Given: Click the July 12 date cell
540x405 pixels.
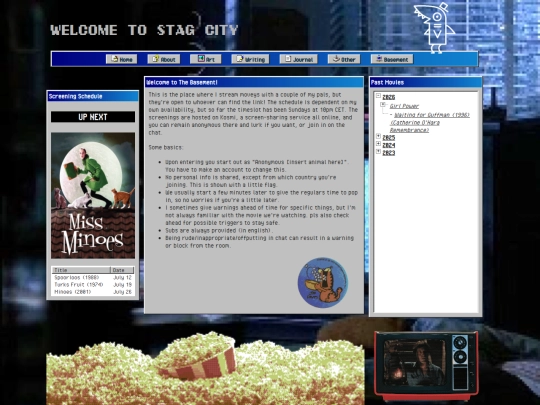Looking at the screenshot, I should [123, 277].
